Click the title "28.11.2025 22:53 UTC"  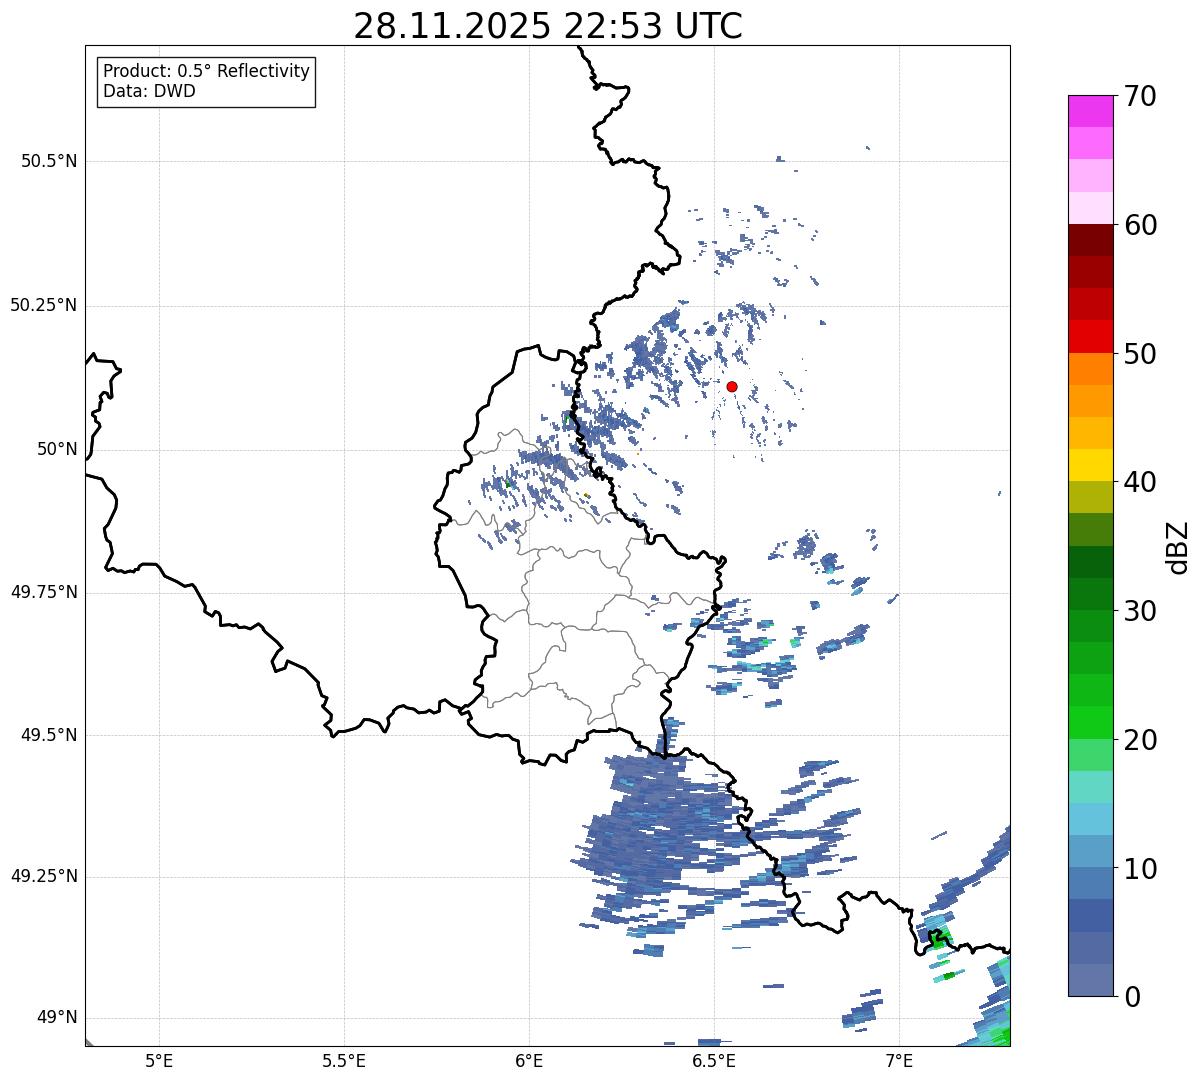[548, 26]
